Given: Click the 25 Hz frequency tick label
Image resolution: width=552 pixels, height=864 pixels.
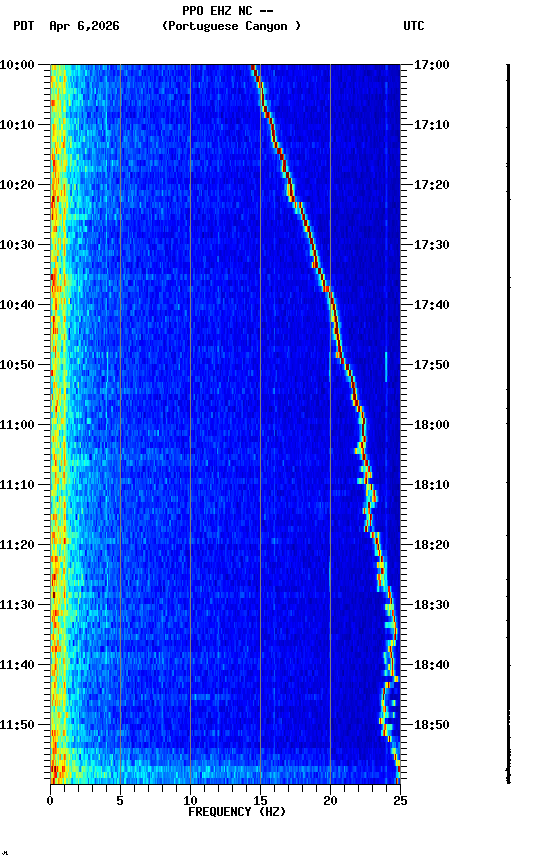Looking at the screenshot, I should point(400,801).
